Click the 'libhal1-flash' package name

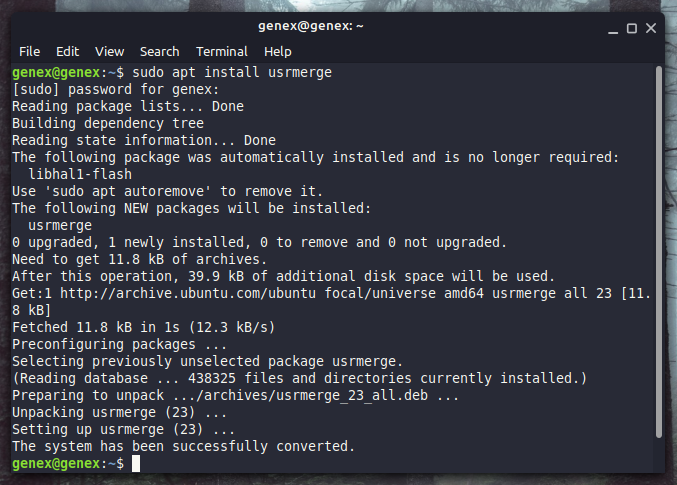tap(80, 174)
